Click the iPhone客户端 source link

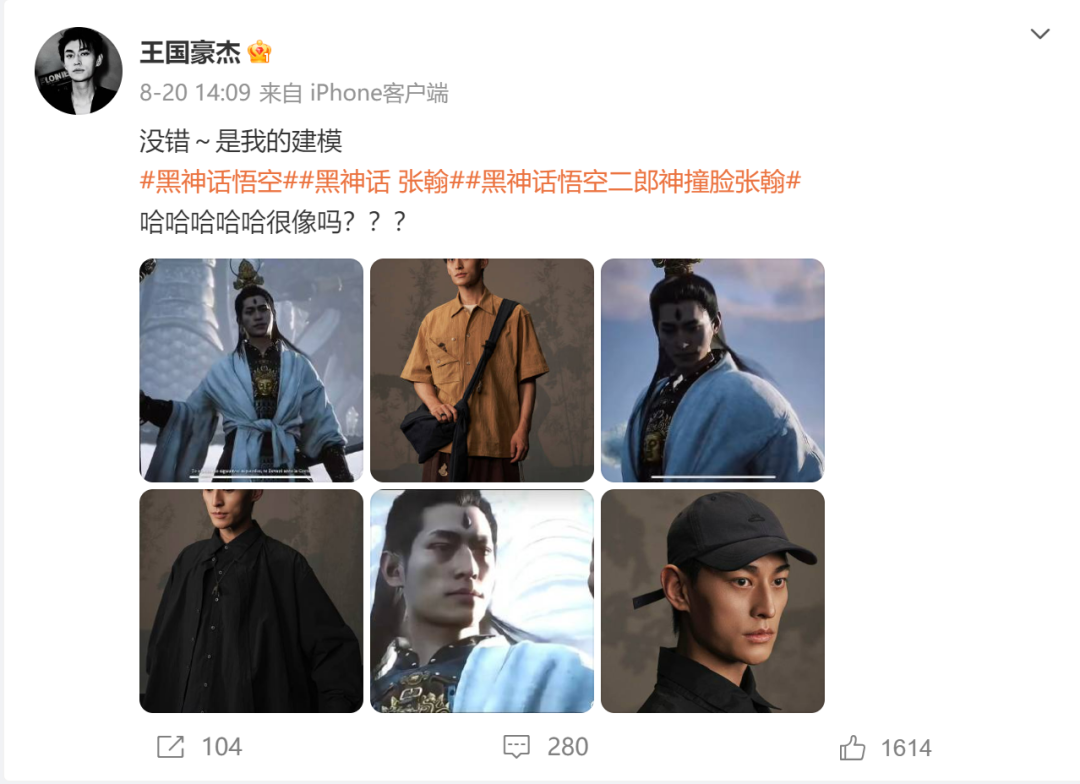pos(379,93)
